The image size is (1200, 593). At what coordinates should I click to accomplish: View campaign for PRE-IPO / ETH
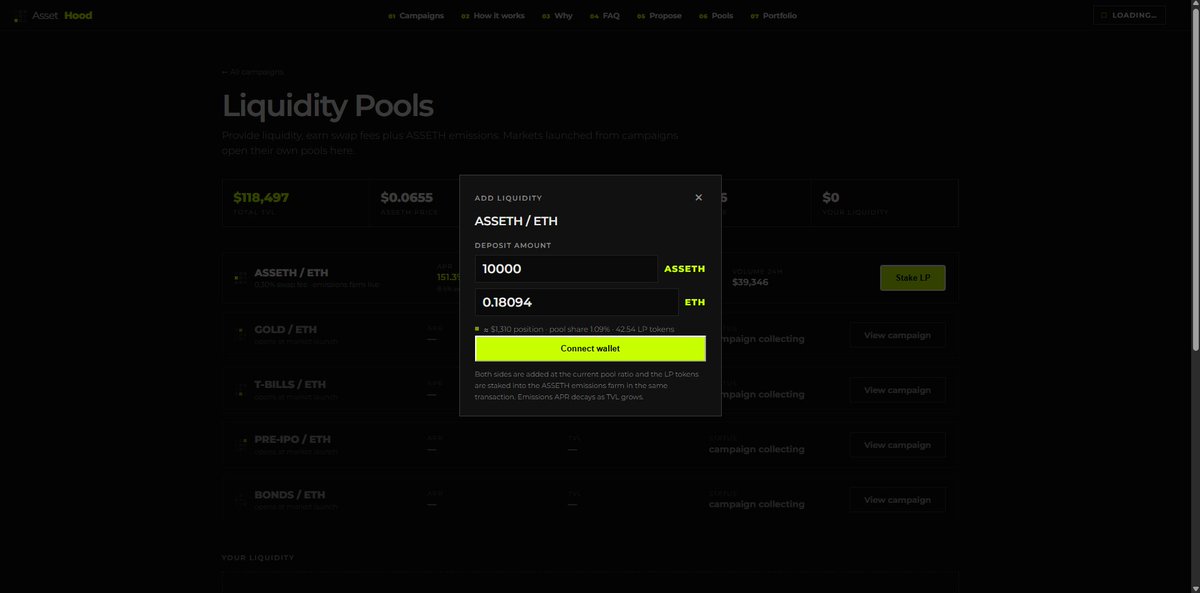pyautogui.click(x=897, y=445)
